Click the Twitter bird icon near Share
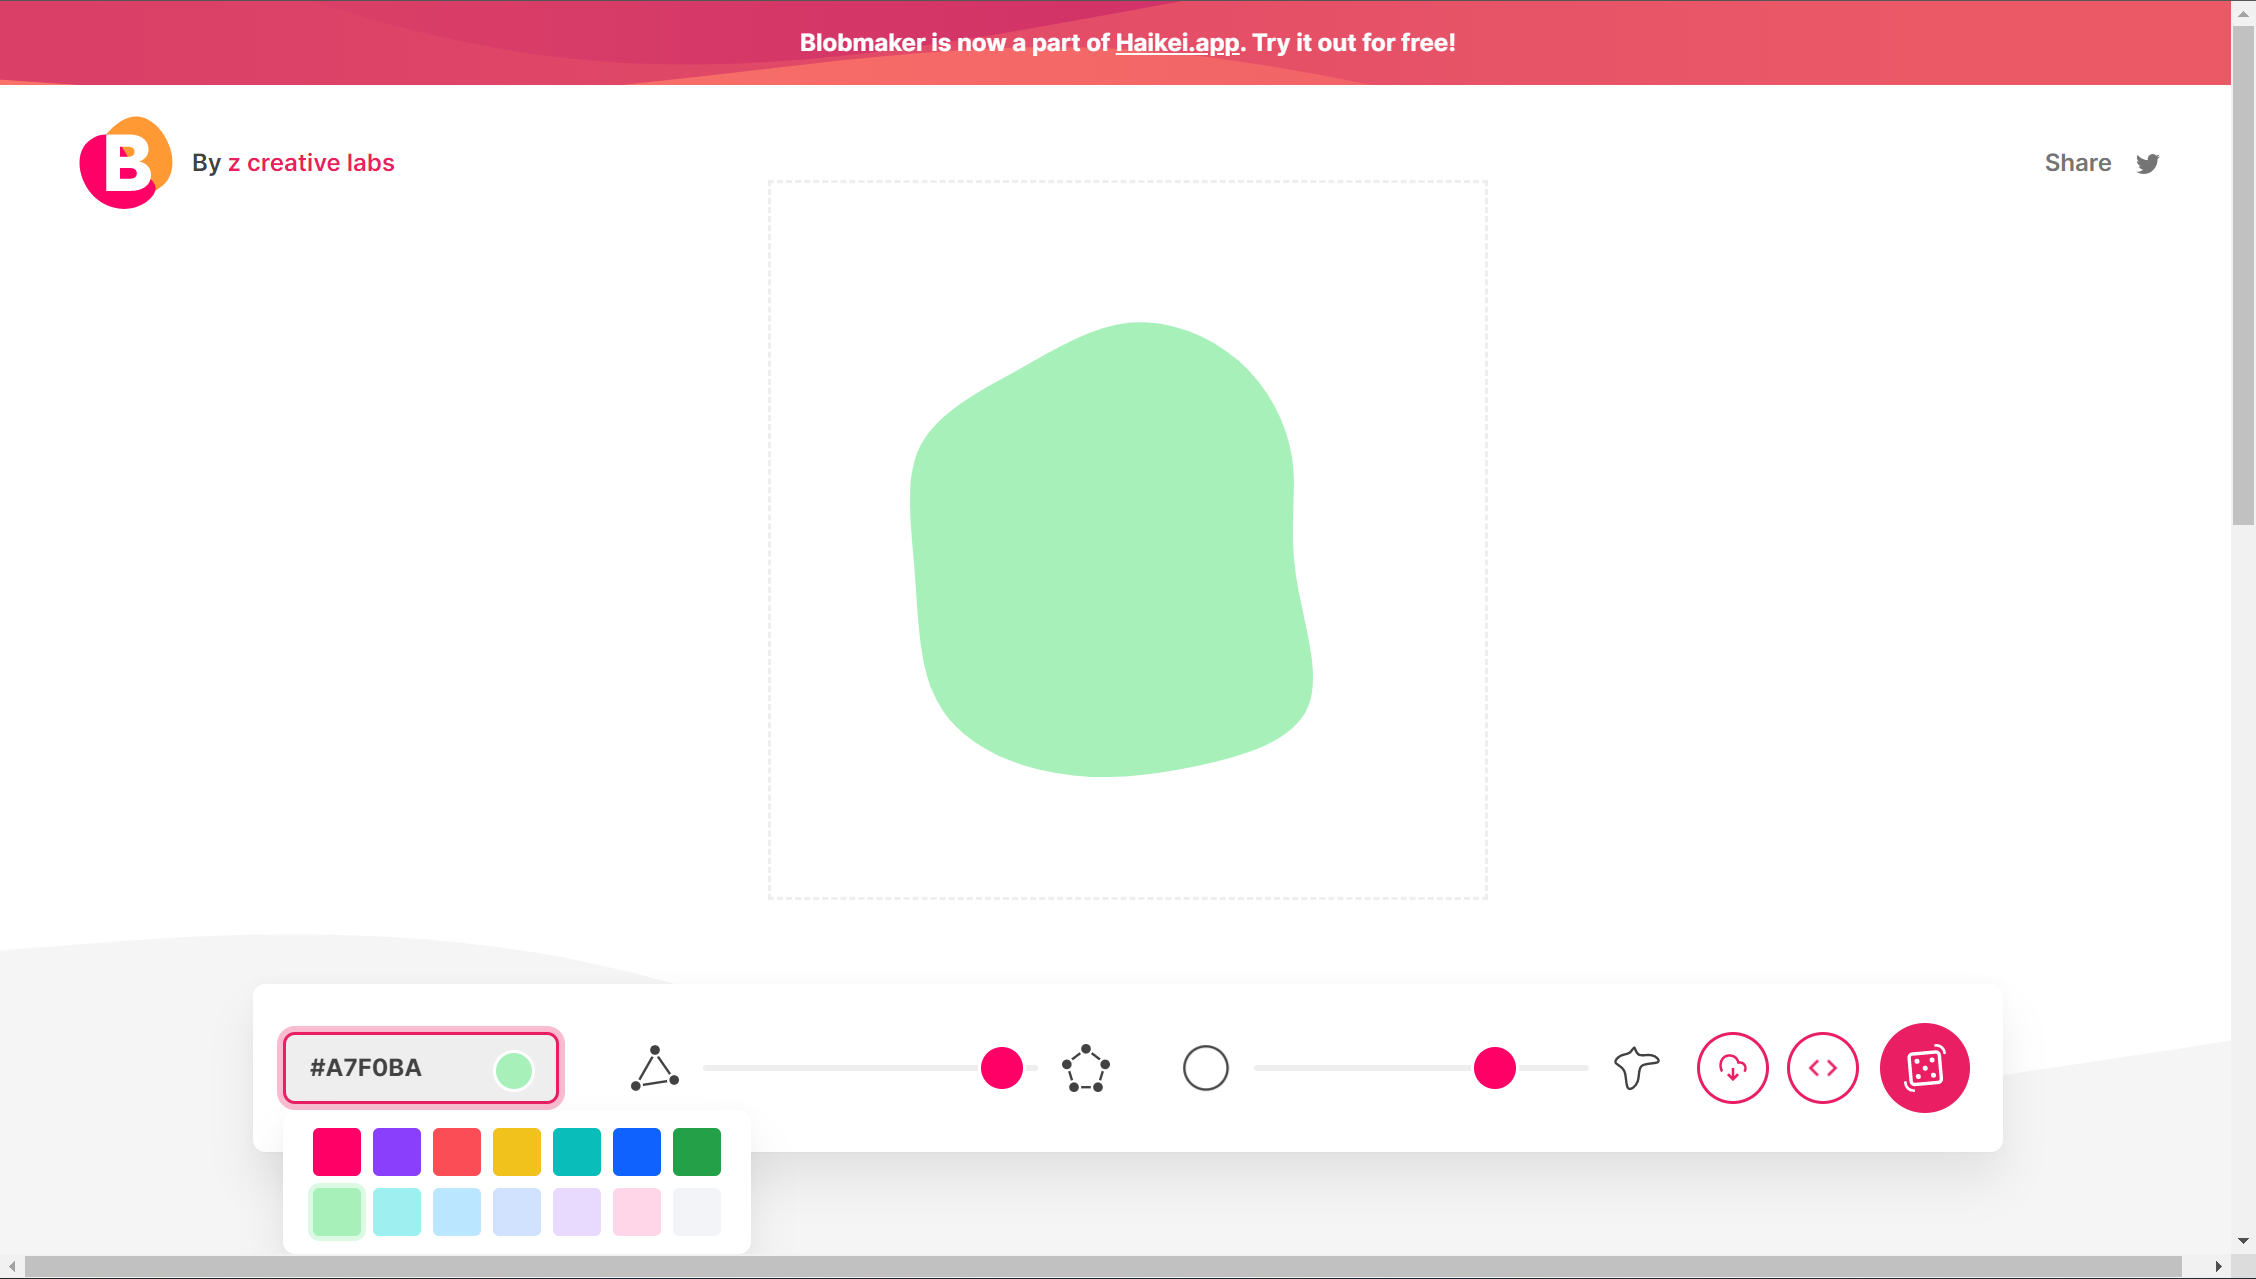Screen dimensions: 2256x1279 (x=2148, y=163)
